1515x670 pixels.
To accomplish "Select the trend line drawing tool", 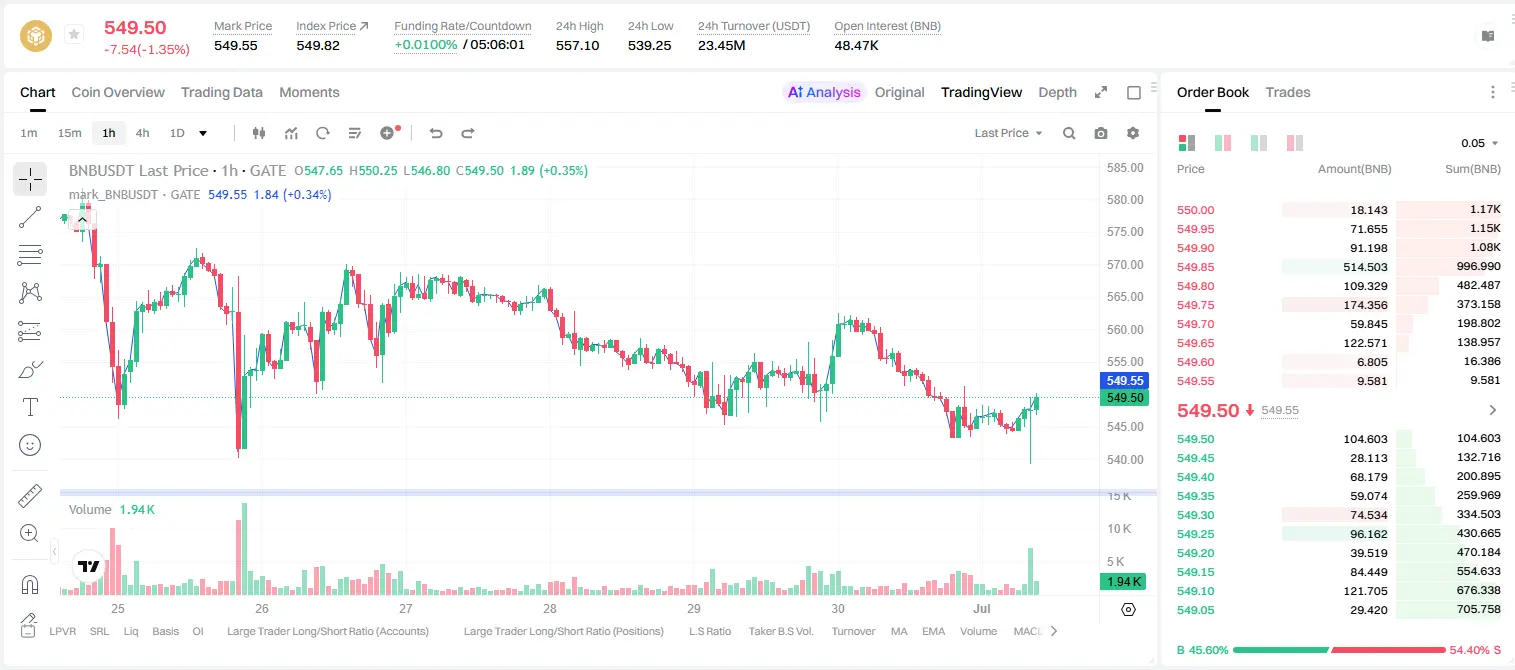I will [30, 217].
